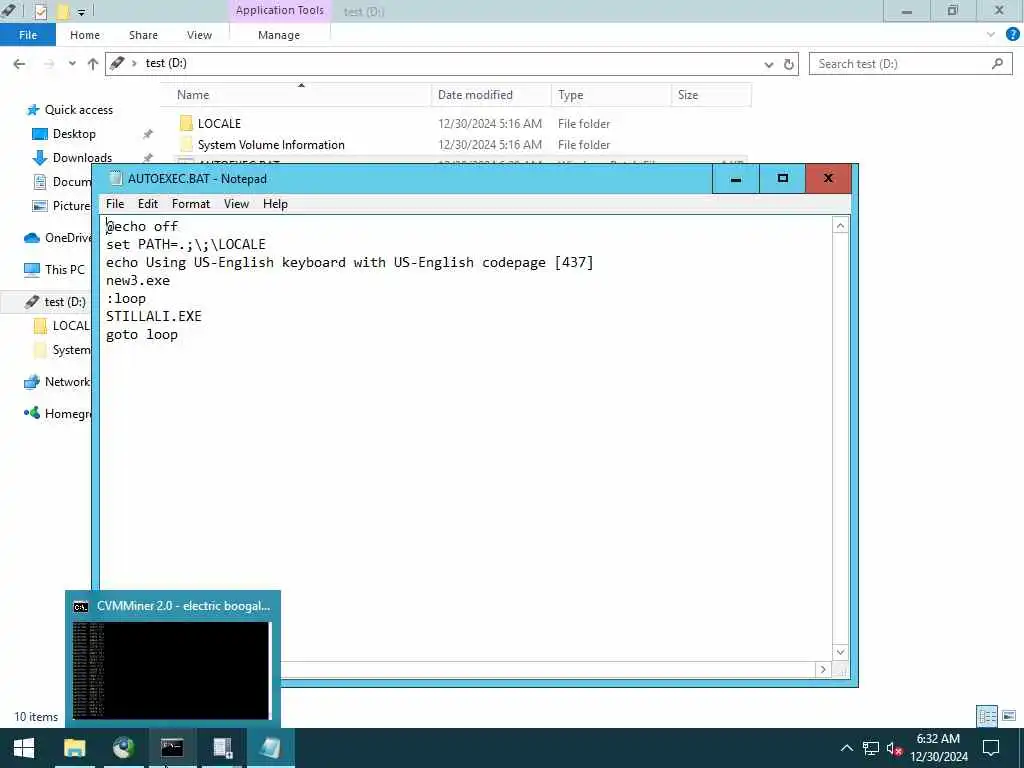Screen dimensions: 1024x768
Task: Toggle the pin next to Desktop
Action: pos(148,134)
